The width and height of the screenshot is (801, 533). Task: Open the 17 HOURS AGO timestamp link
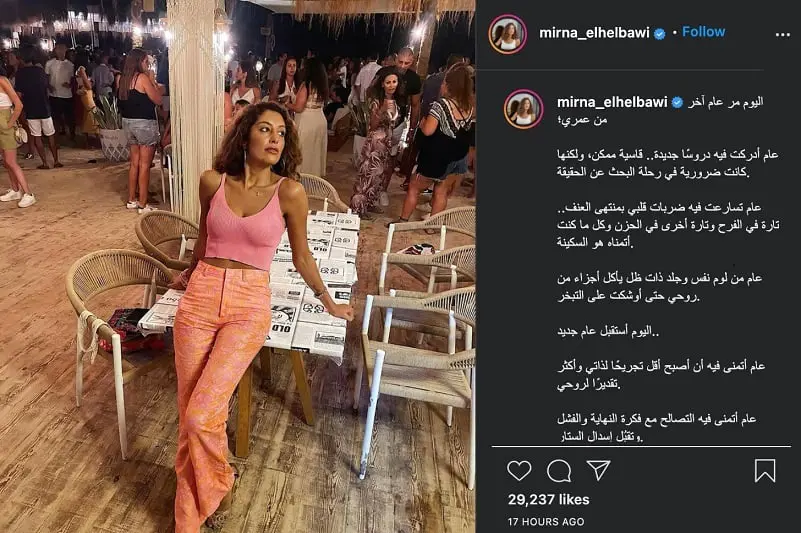click(x=546, y=522)
